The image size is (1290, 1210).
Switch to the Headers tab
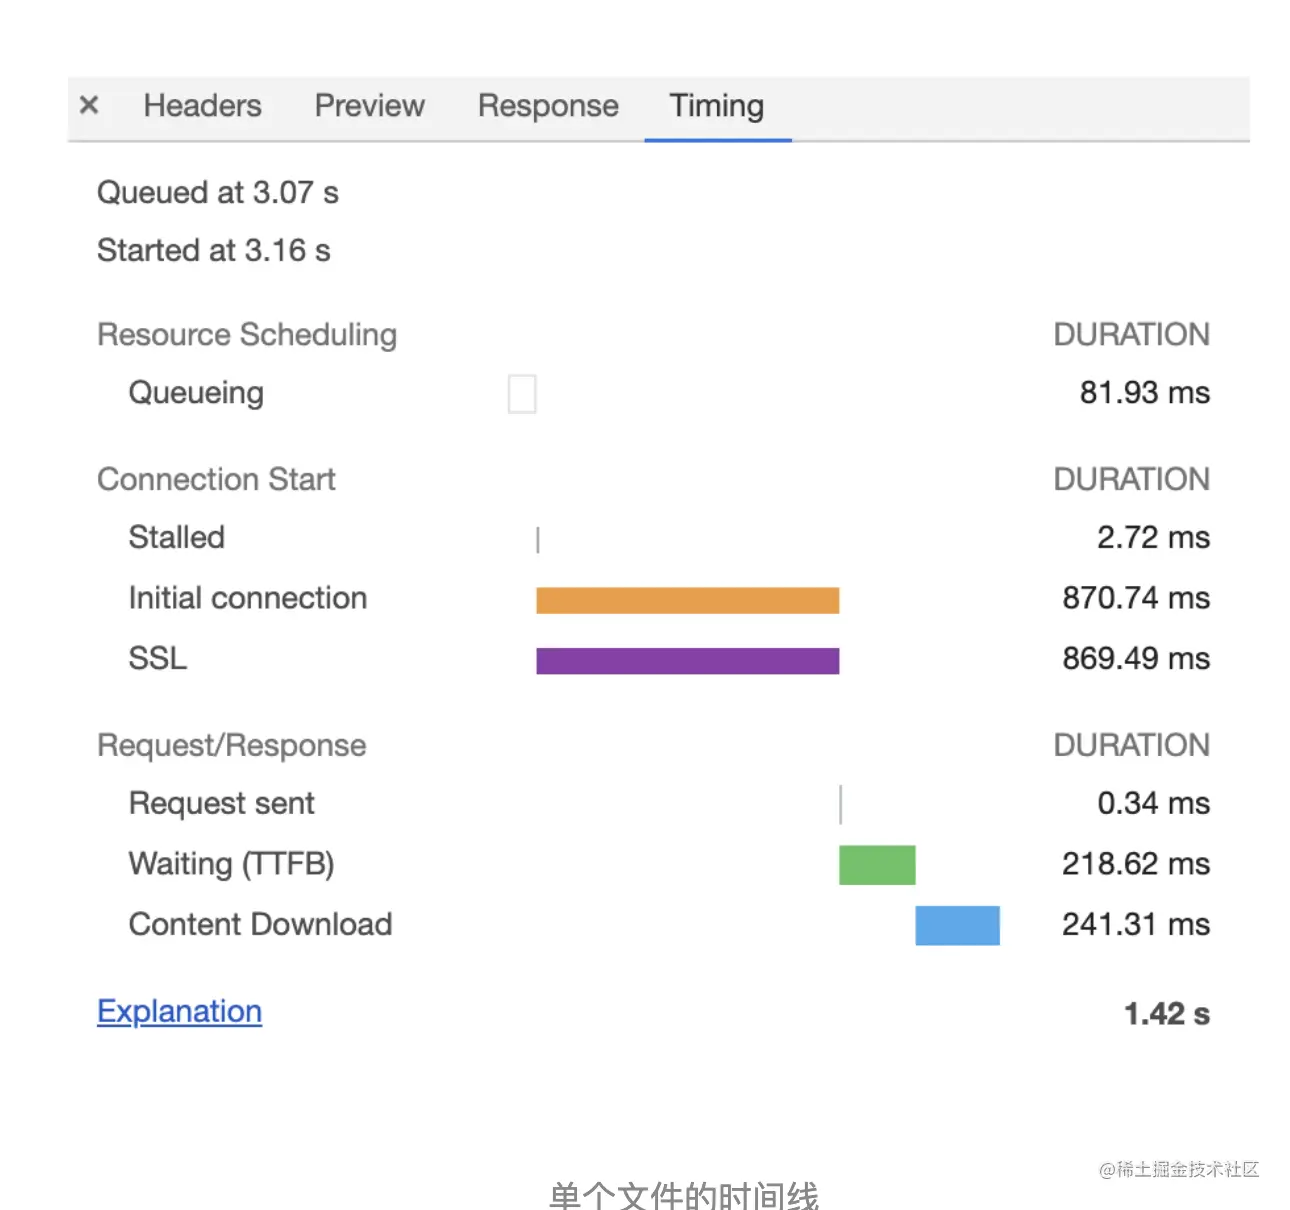click(x=202, y=106)
